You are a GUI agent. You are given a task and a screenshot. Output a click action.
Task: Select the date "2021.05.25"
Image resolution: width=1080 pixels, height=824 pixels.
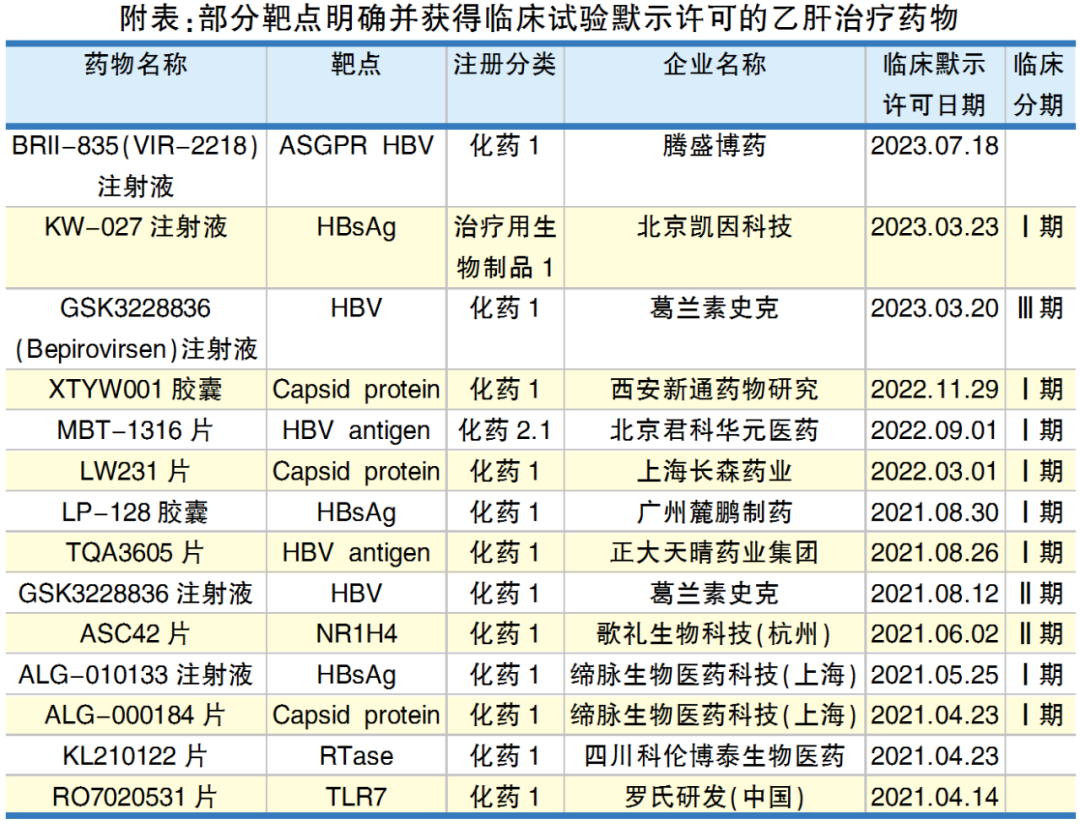pos(934,674)
